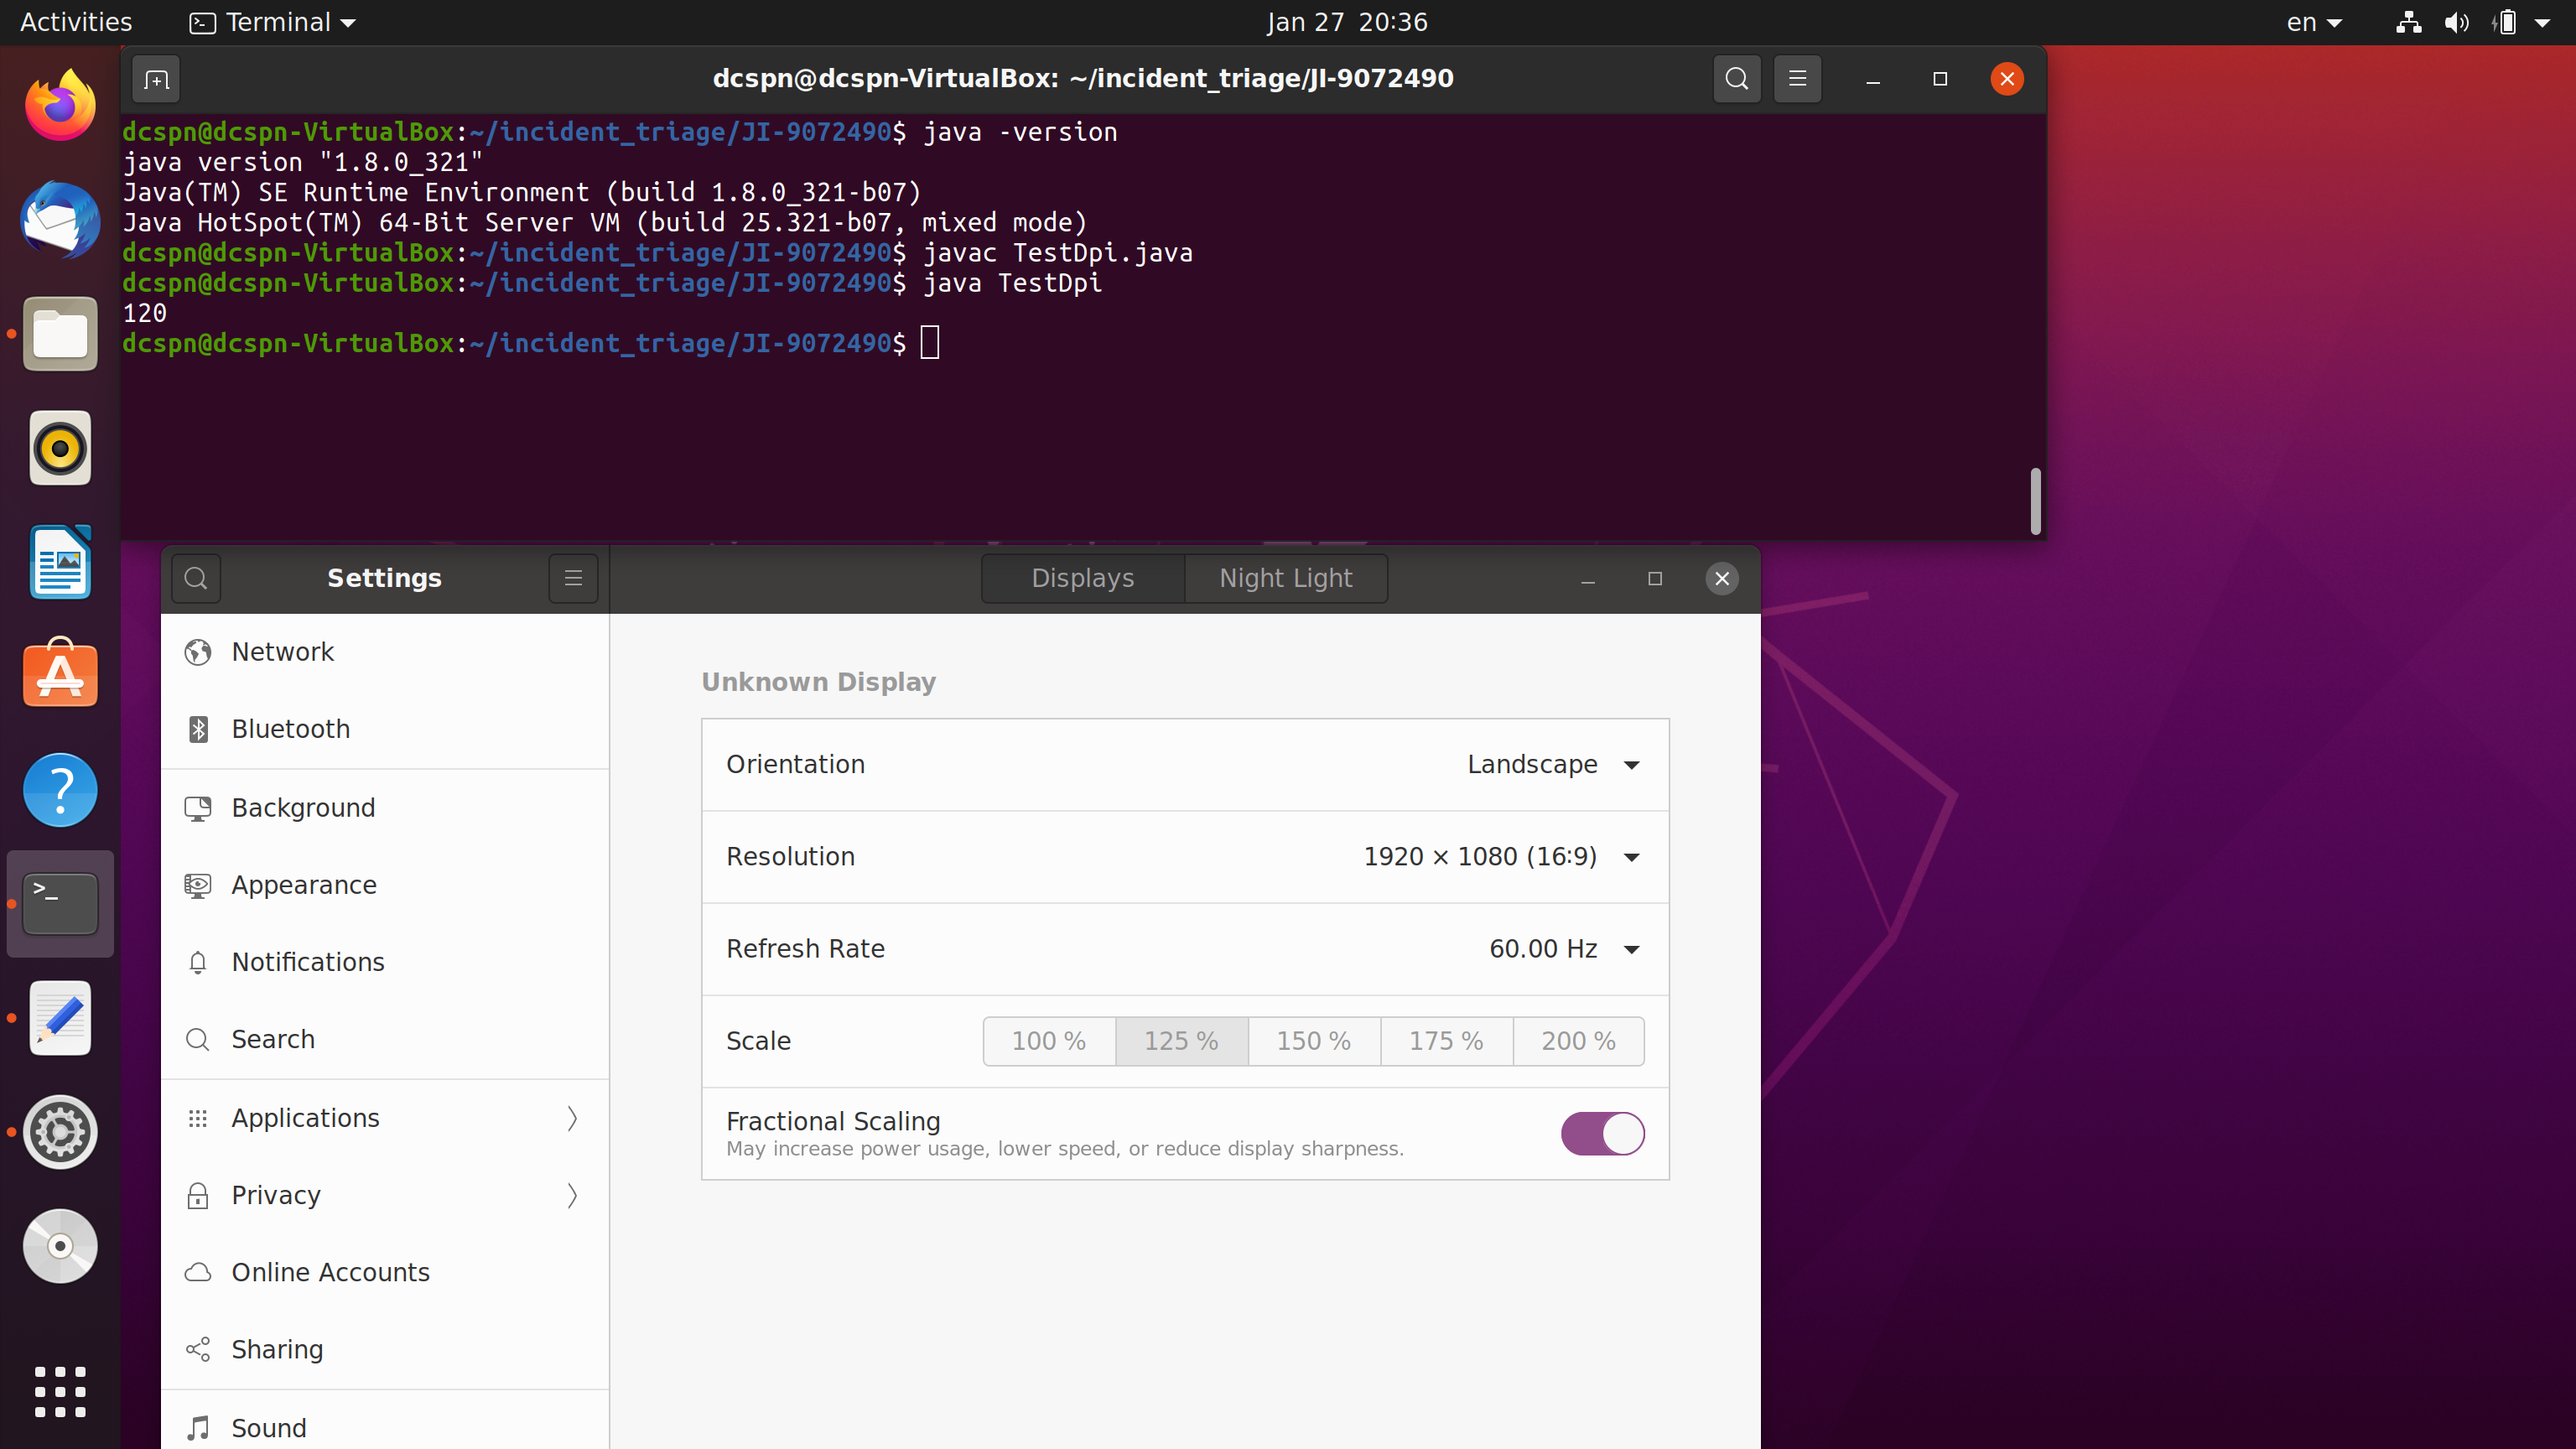Open the Orientation Landscape dropdown
This screenshot has width=2576, height=1449.
click(x=1552, y=764)
